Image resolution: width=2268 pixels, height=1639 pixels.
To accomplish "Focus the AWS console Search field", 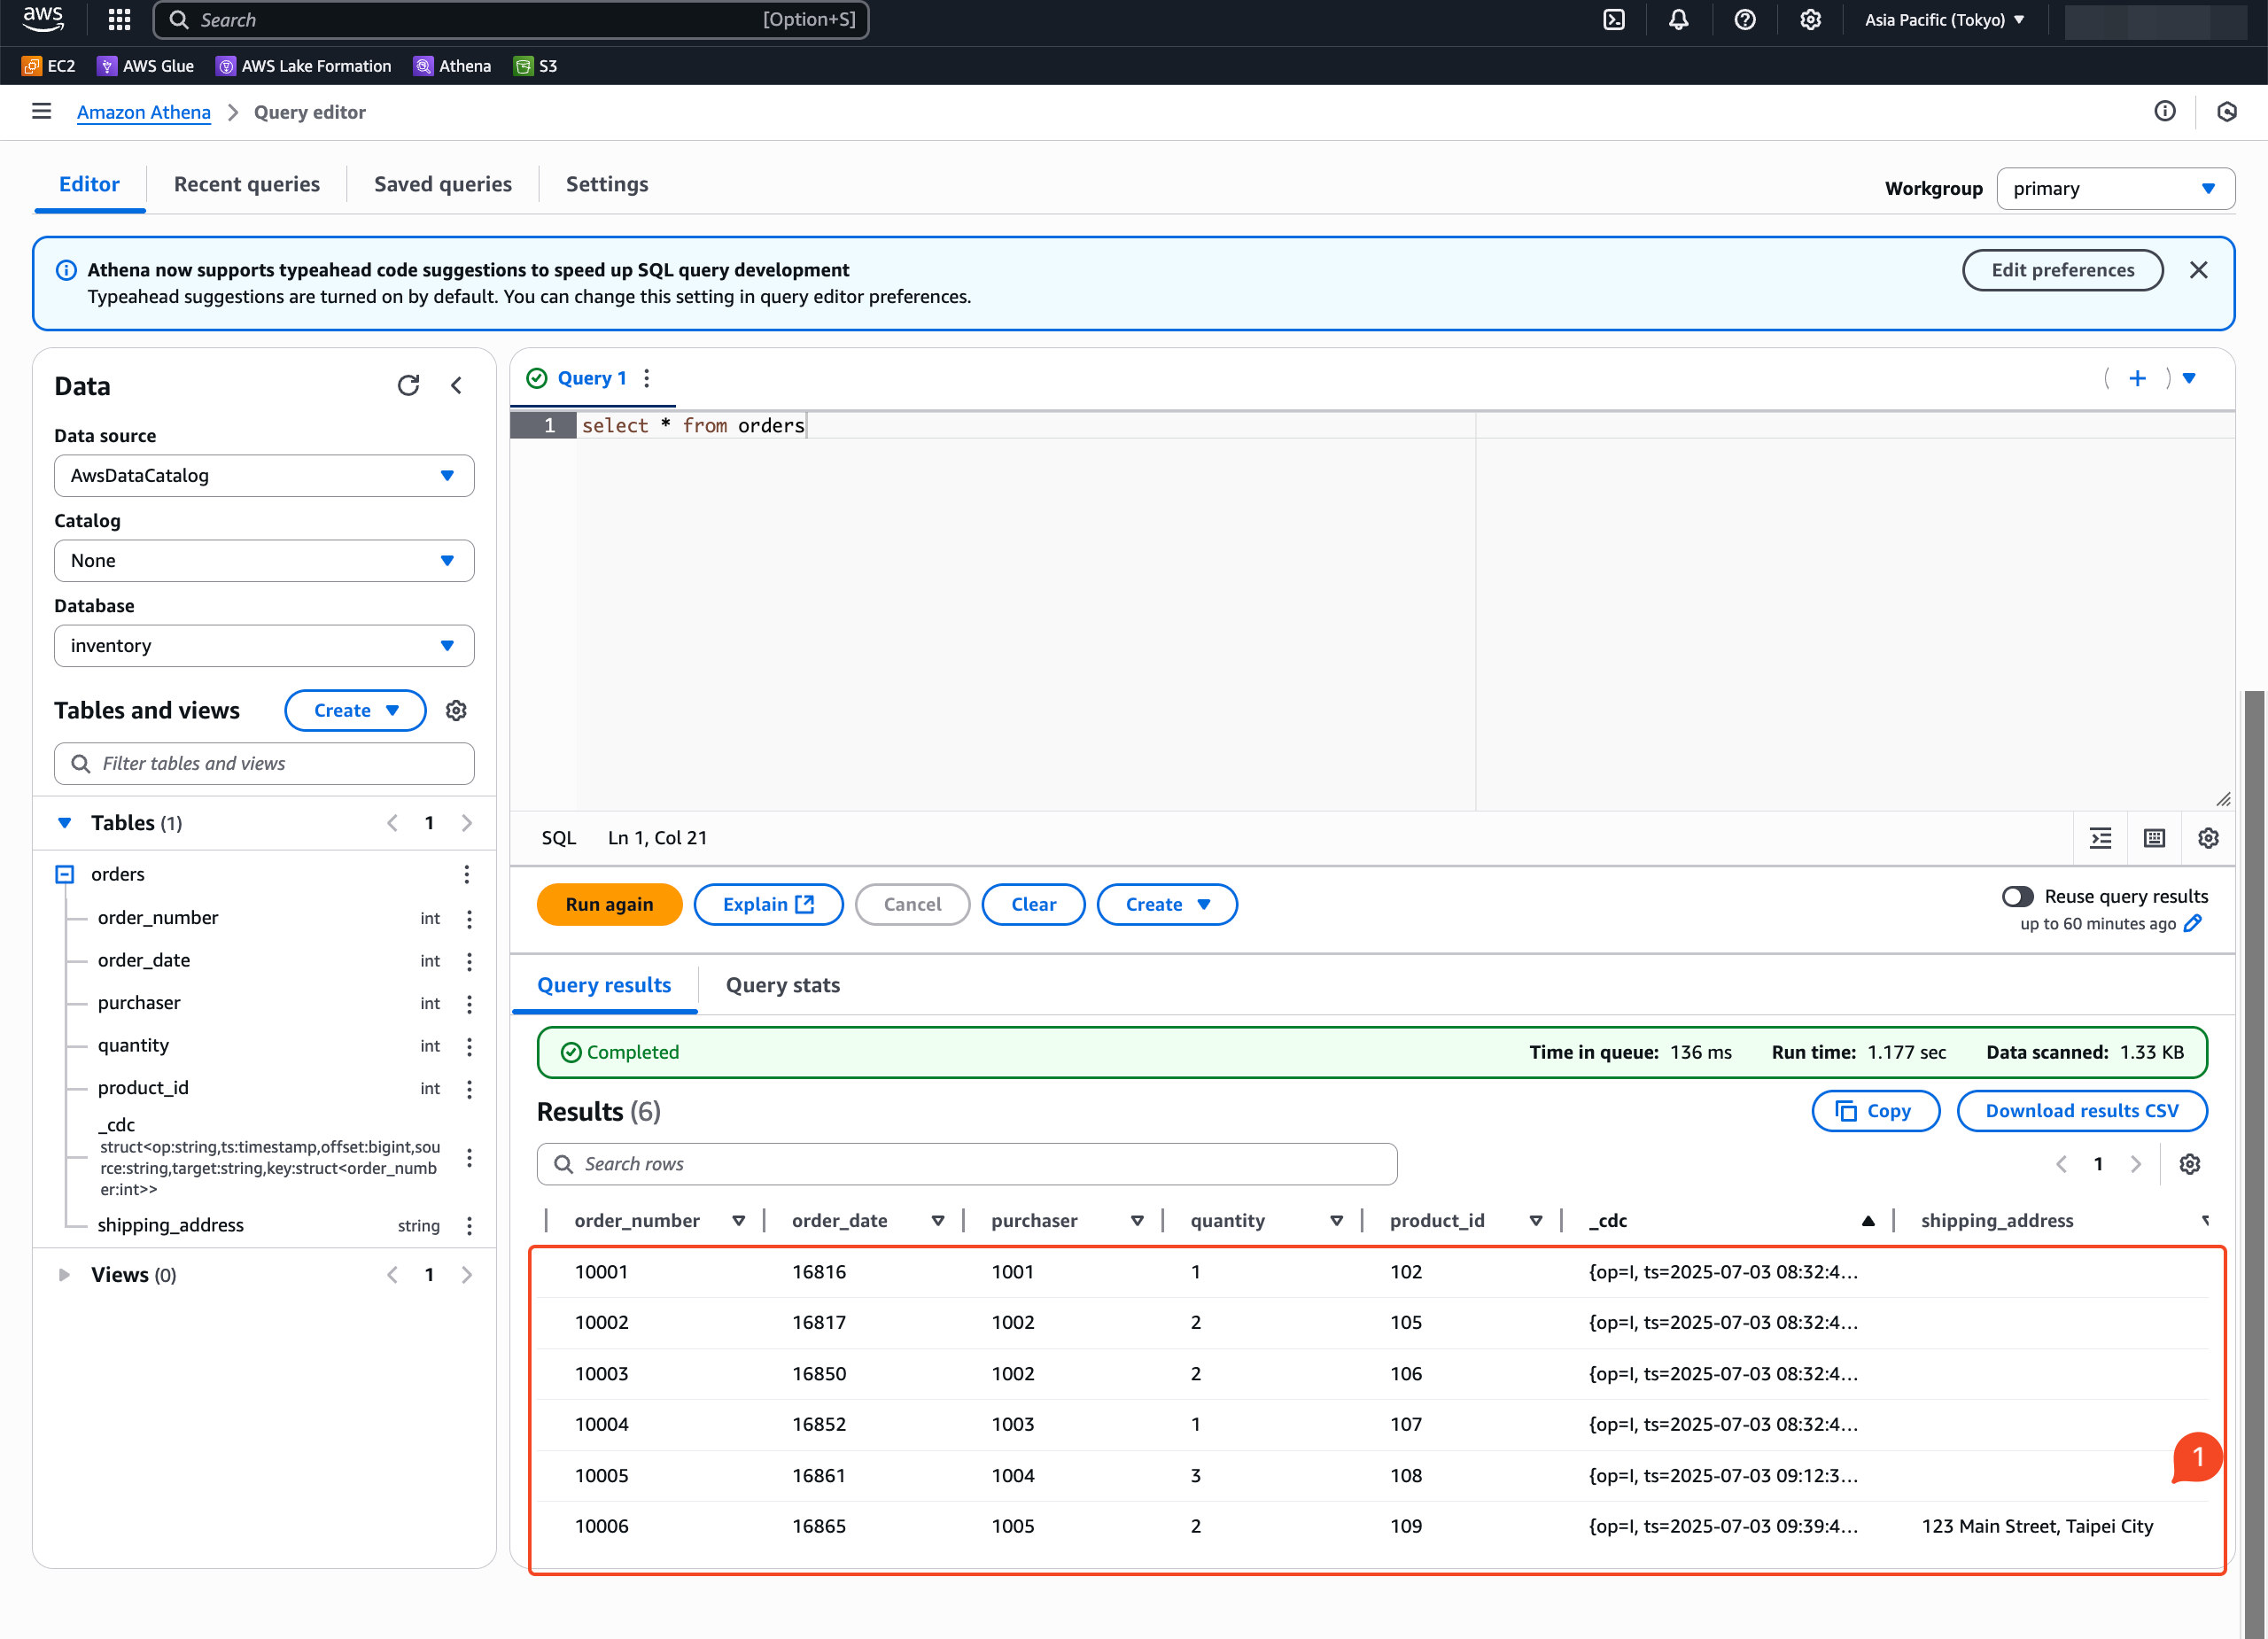I will pos(511,20).
